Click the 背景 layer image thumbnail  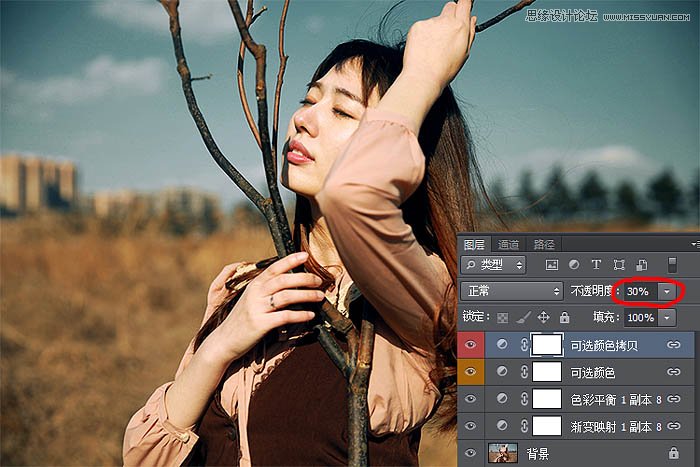click(503, 453)
